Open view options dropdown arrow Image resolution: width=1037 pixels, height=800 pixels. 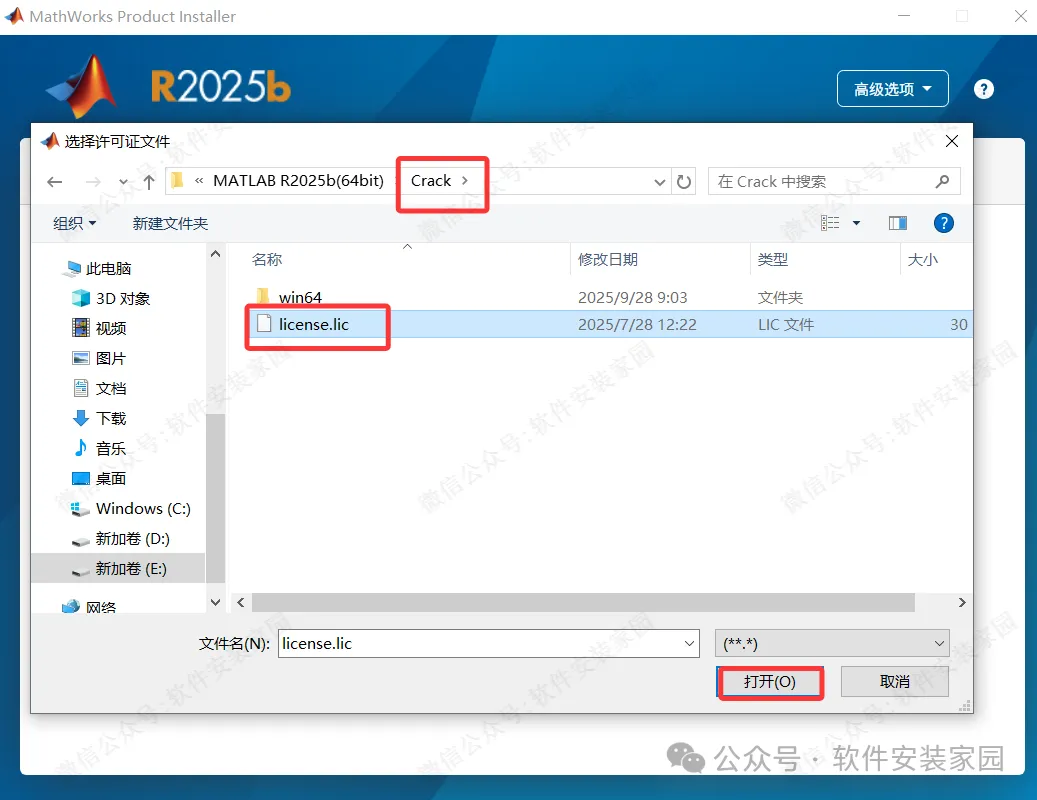[x=856, y=223]
